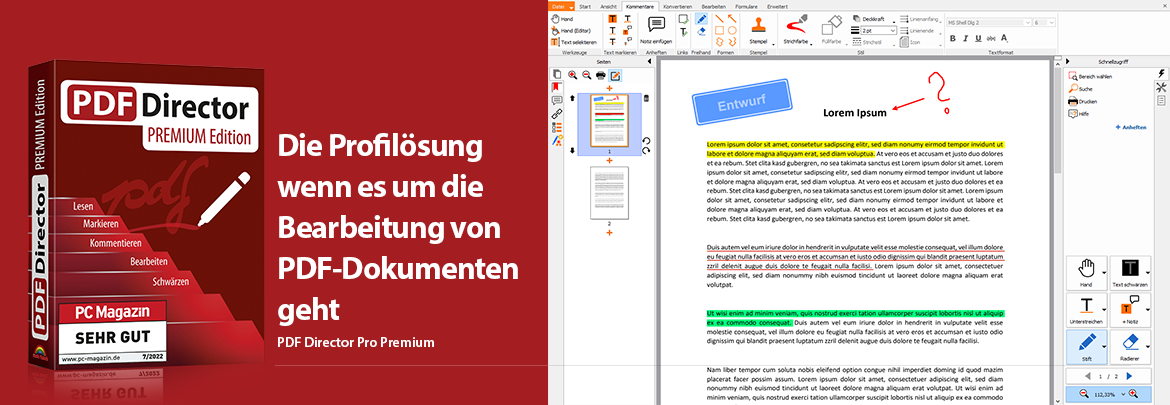Select the freehand eraser in the ribbon
Screen dimensions: 1170x405
click(701, 32)
